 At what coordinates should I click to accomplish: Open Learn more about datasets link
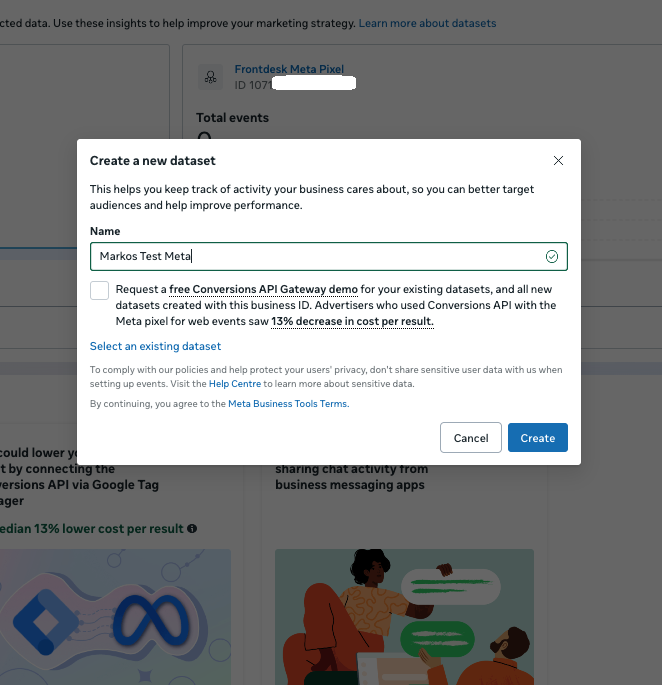[x=427, y=23]
